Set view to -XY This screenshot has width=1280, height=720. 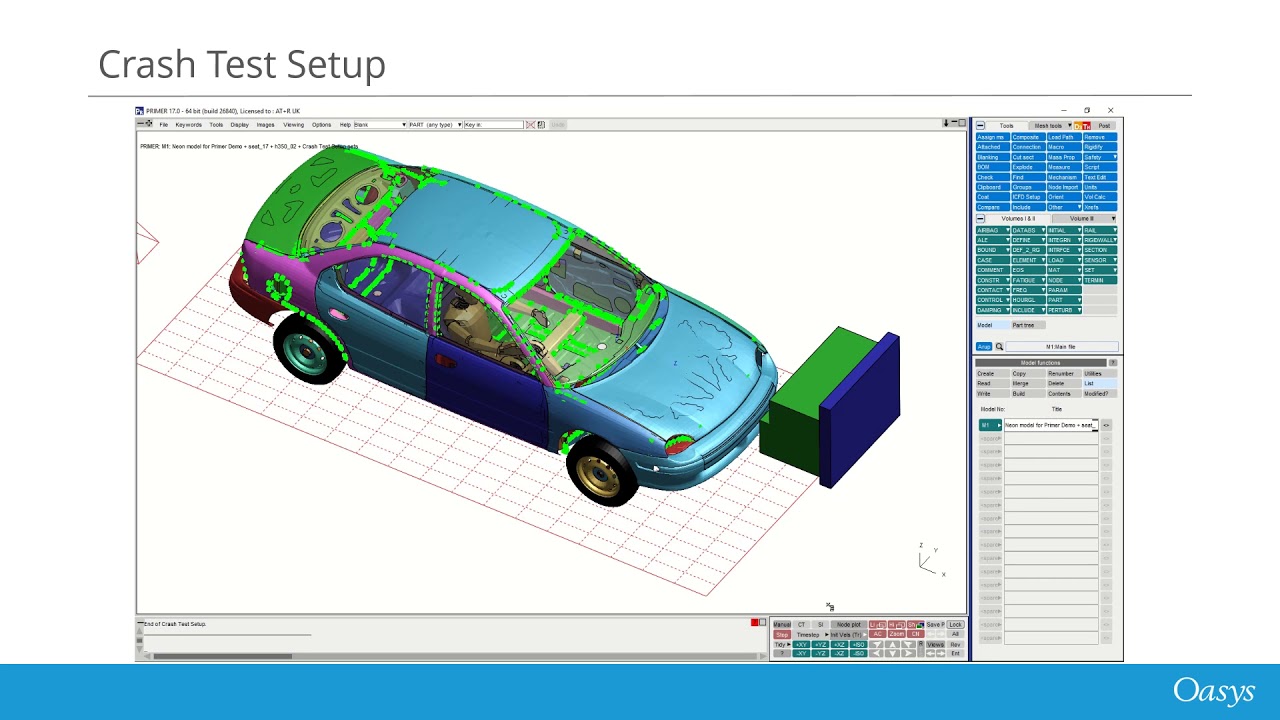coord(801,654)
